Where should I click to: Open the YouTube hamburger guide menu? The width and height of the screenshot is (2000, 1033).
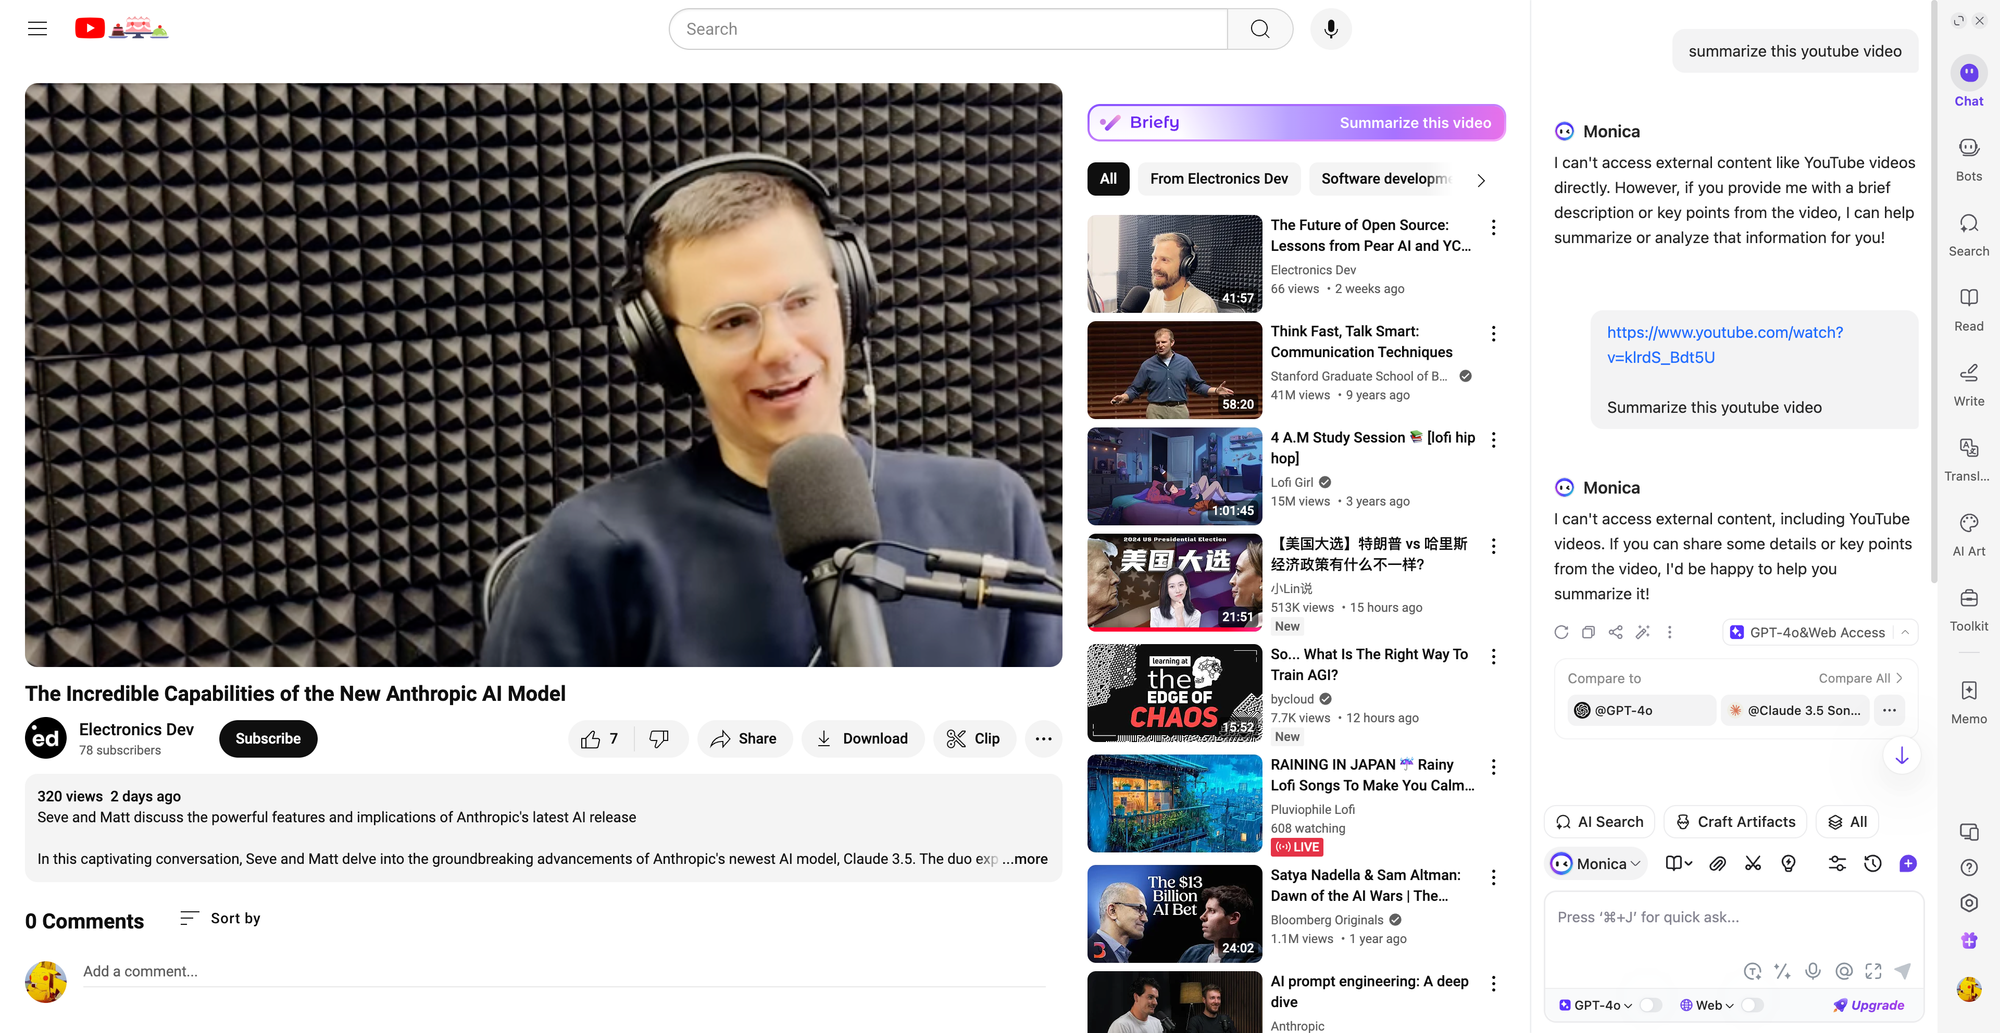click(37, 29)
